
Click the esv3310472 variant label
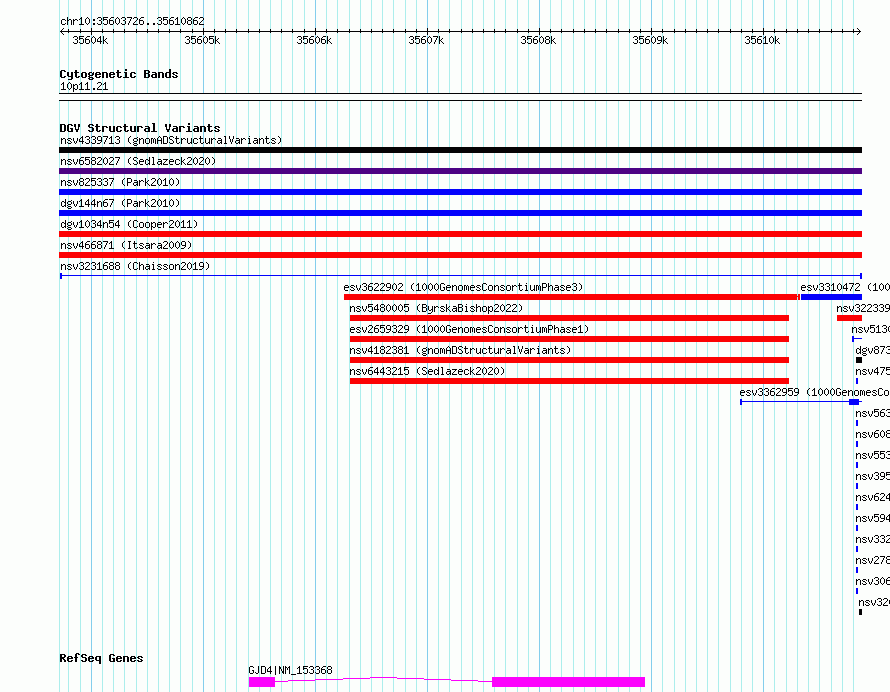point(845,287)
